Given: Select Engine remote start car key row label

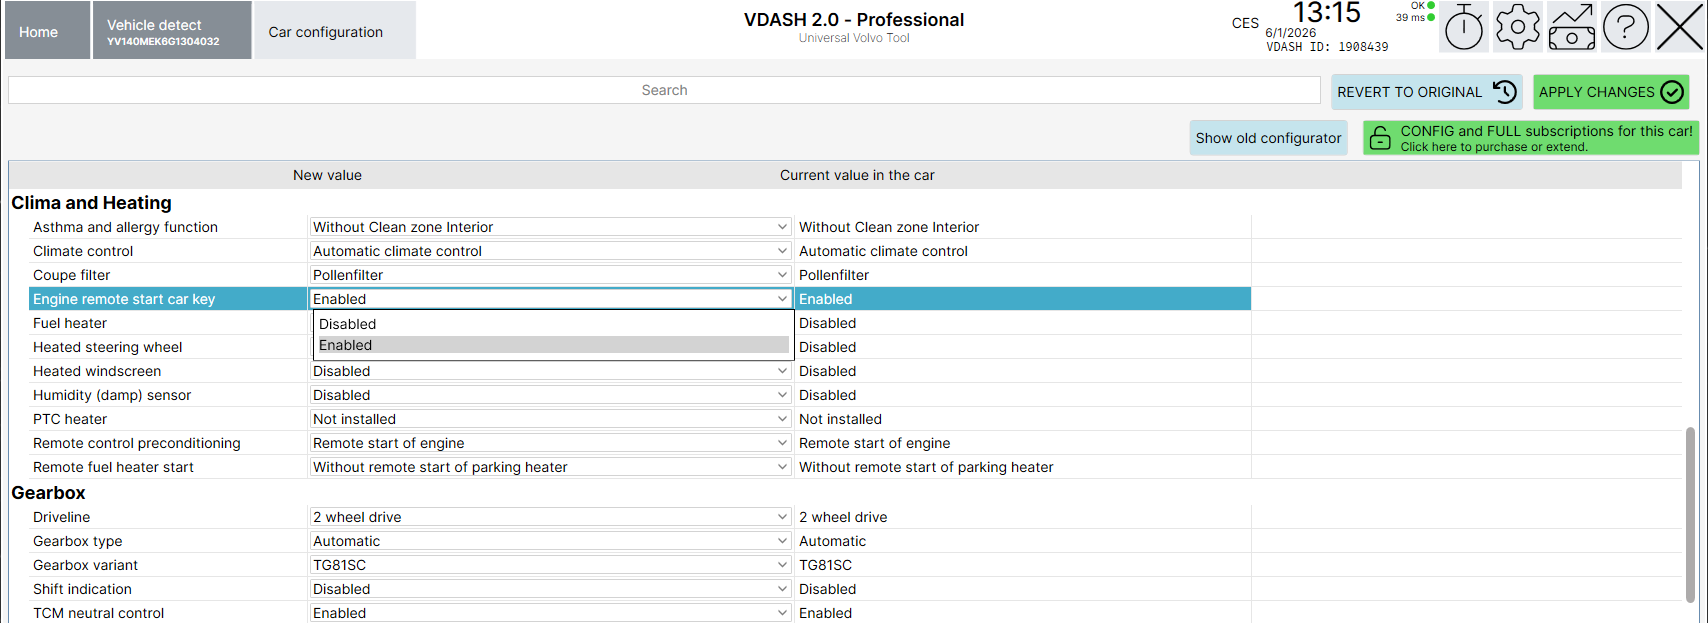Looking at the screenshot, I should [124, 299].
